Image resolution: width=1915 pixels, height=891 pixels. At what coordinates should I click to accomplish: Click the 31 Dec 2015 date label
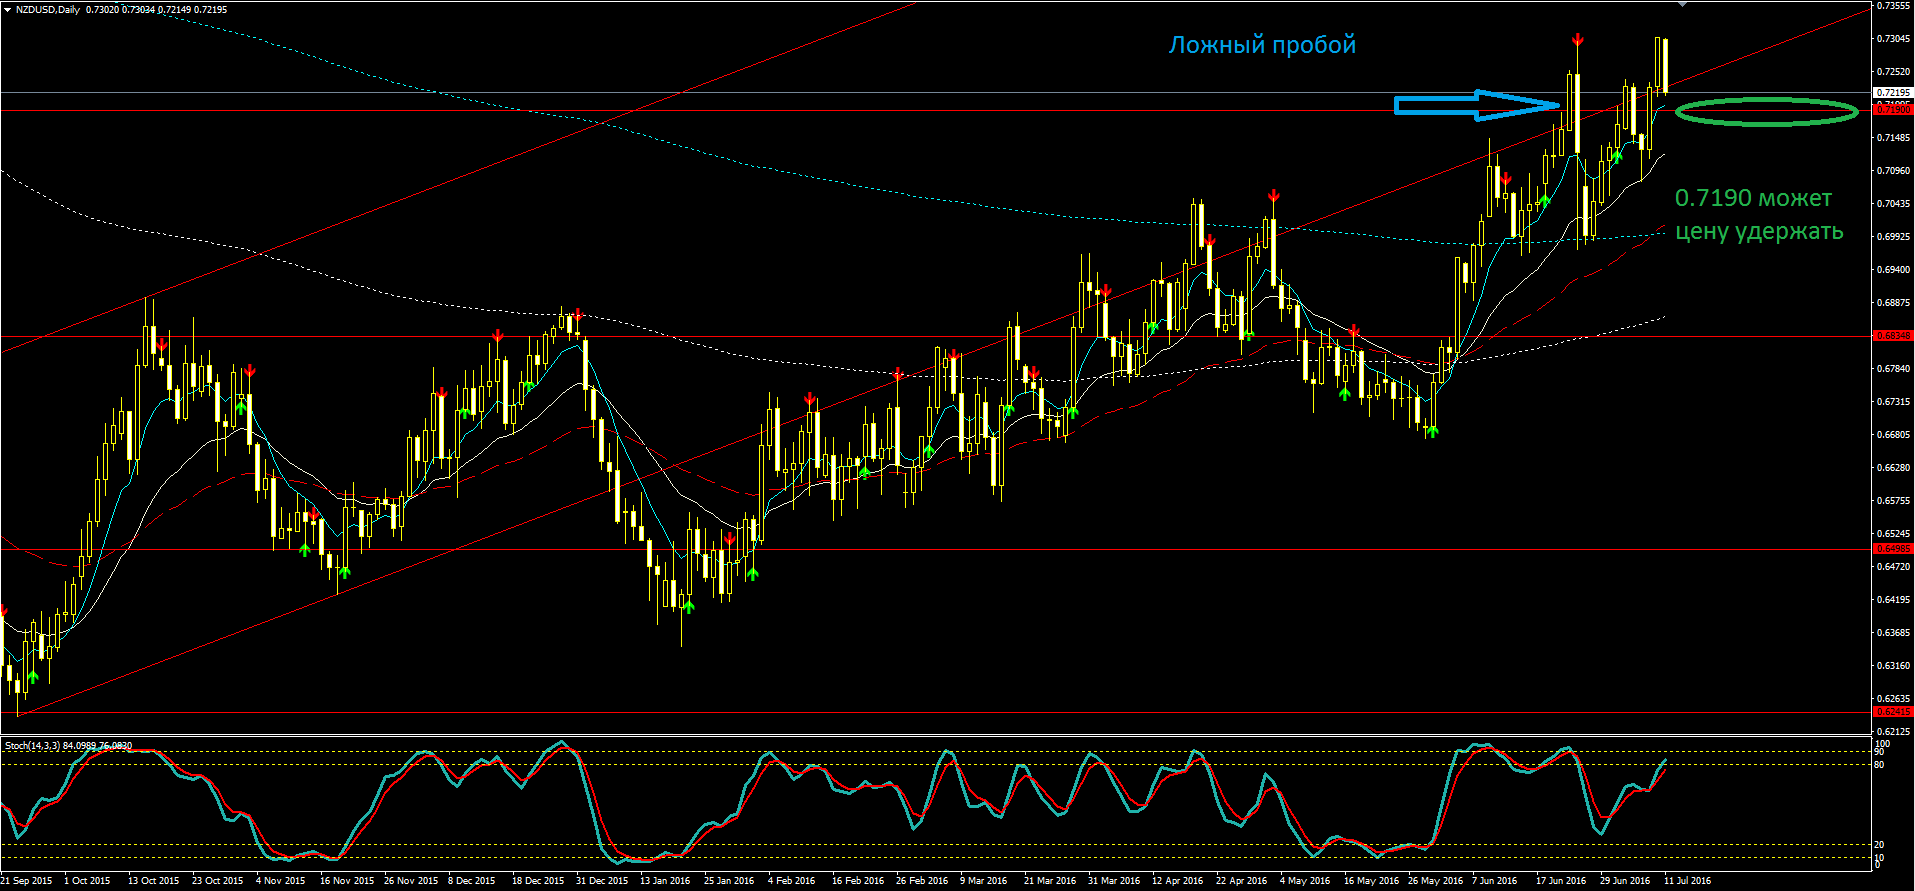click(601, 881)
